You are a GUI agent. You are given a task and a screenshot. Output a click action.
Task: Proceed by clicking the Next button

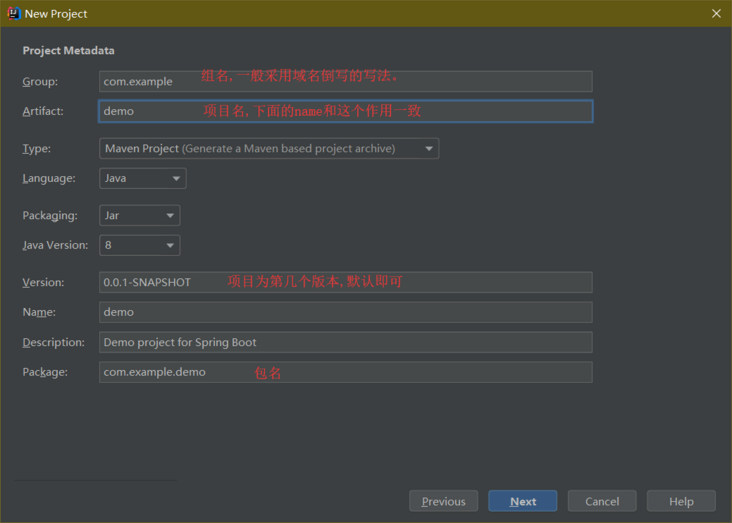pos(523,501)
